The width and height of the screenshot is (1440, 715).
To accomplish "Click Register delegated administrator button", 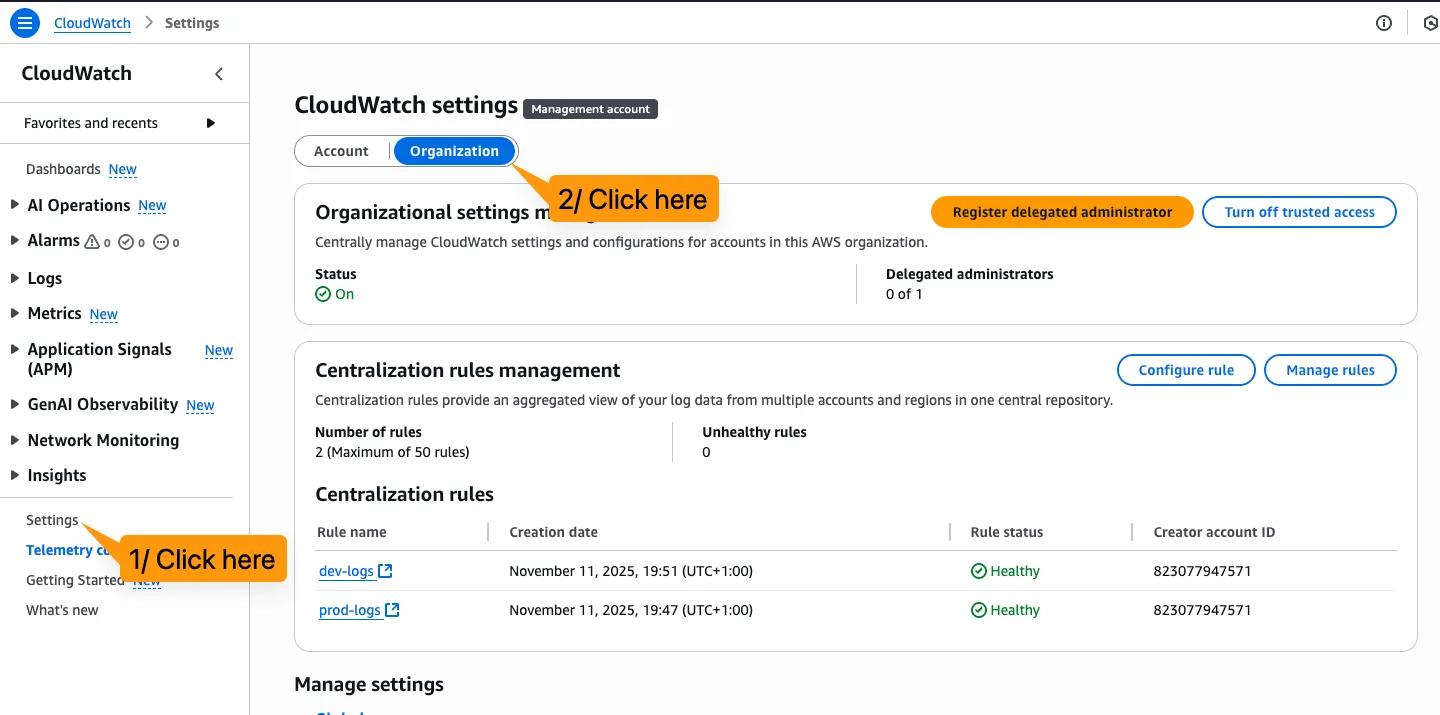I will [1062, 212].
